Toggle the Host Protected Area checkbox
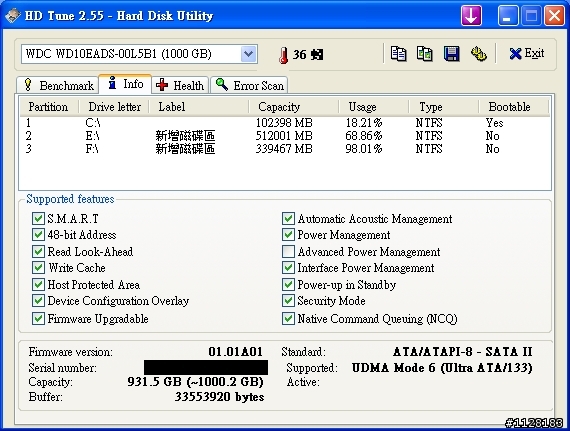 [x=38, y=284]
